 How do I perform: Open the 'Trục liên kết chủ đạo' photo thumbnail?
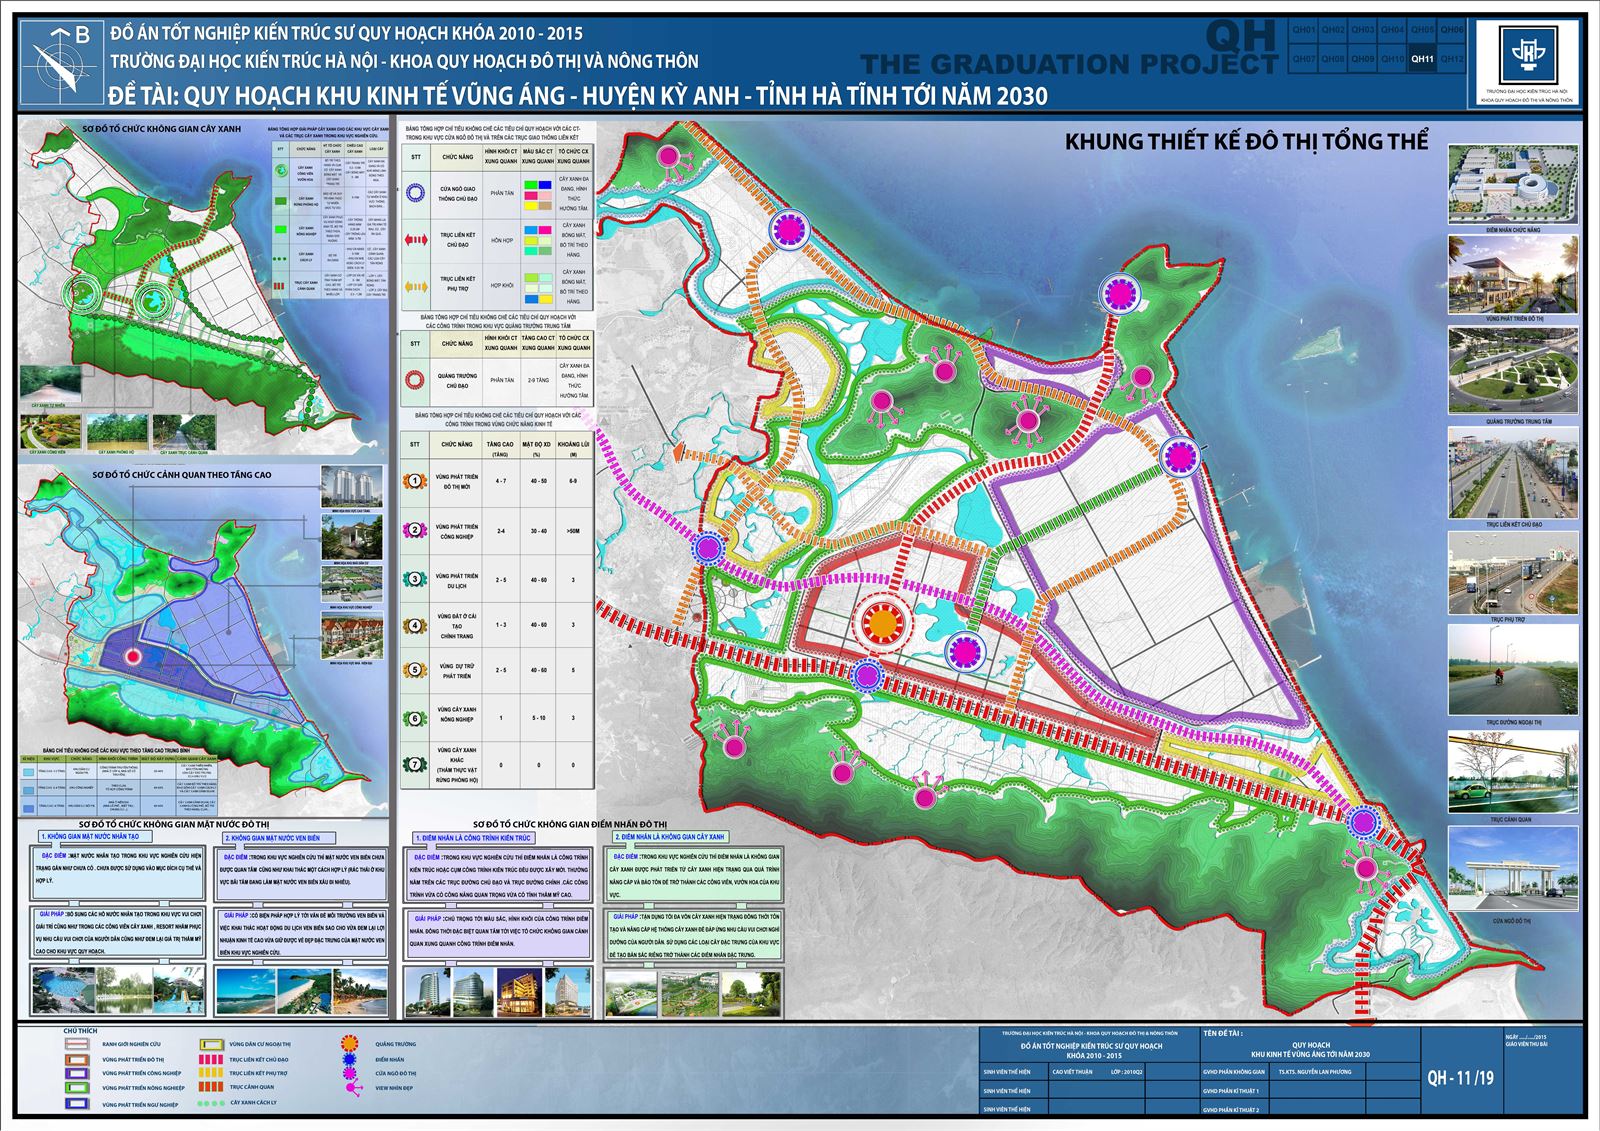pos(1513,472)
